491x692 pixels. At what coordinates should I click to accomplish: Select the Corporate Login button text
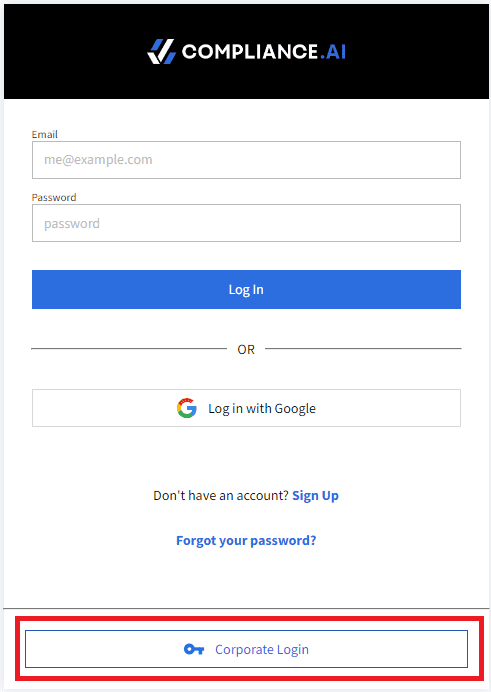tap(262, 650)
